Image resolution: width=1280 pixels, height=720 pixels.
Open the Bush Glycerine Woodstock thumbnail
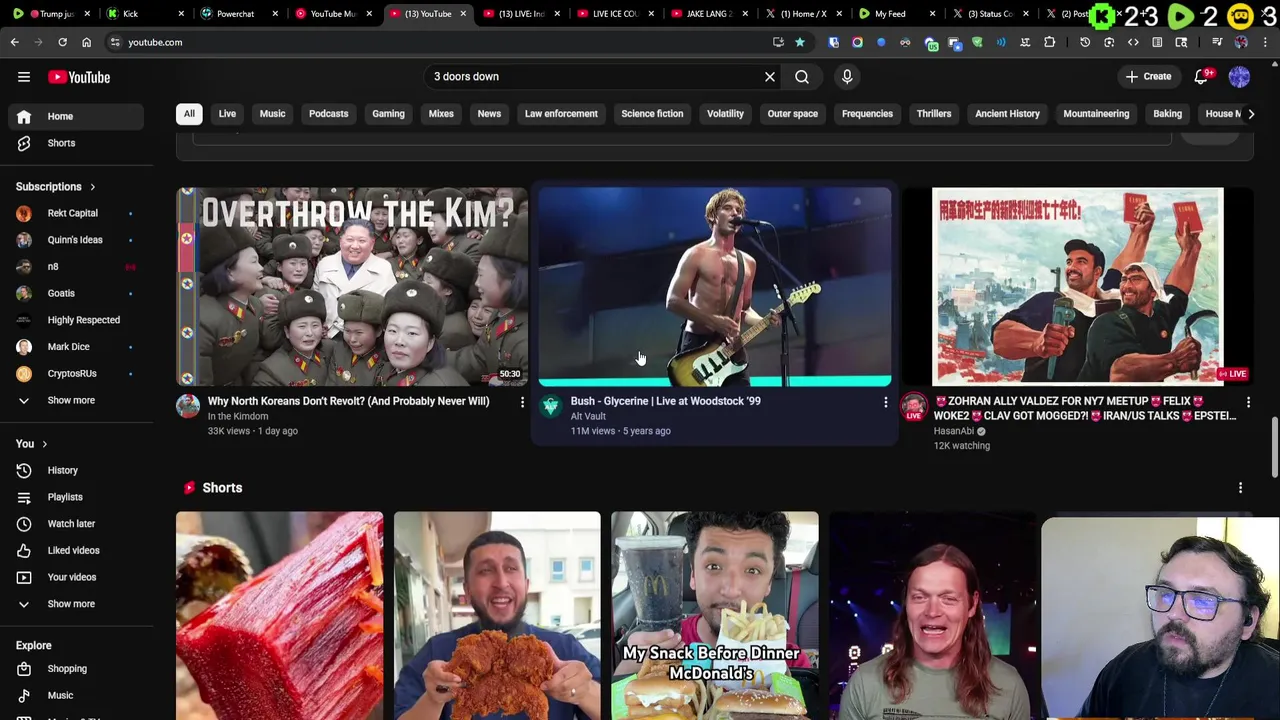tap(715, 286)
